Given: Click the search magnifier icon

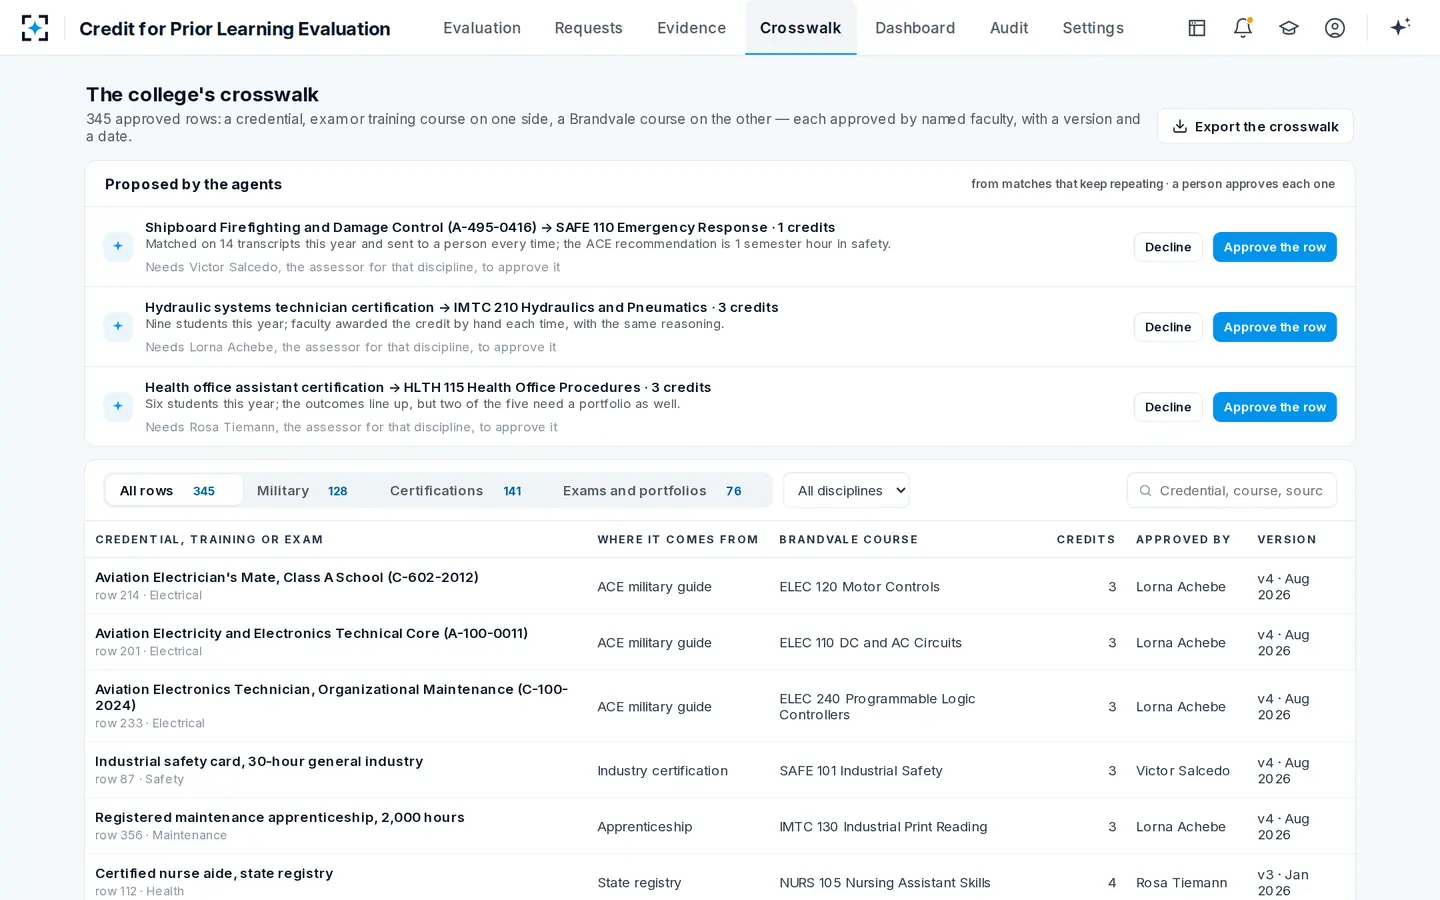Looking at the screenshot, I should [x=1146, y=491].
